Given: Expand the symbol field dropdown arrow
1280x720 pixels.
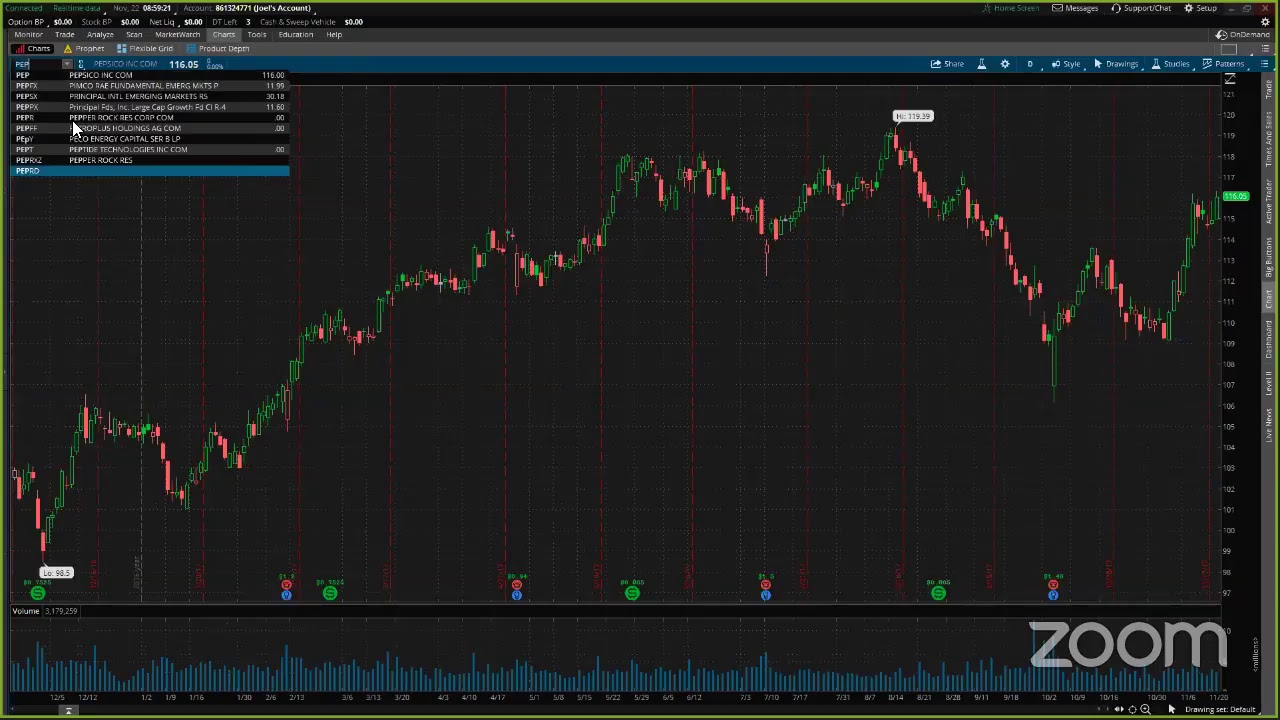Looking at the screenshot, I should pyautogui.click(x=67, y=64).
